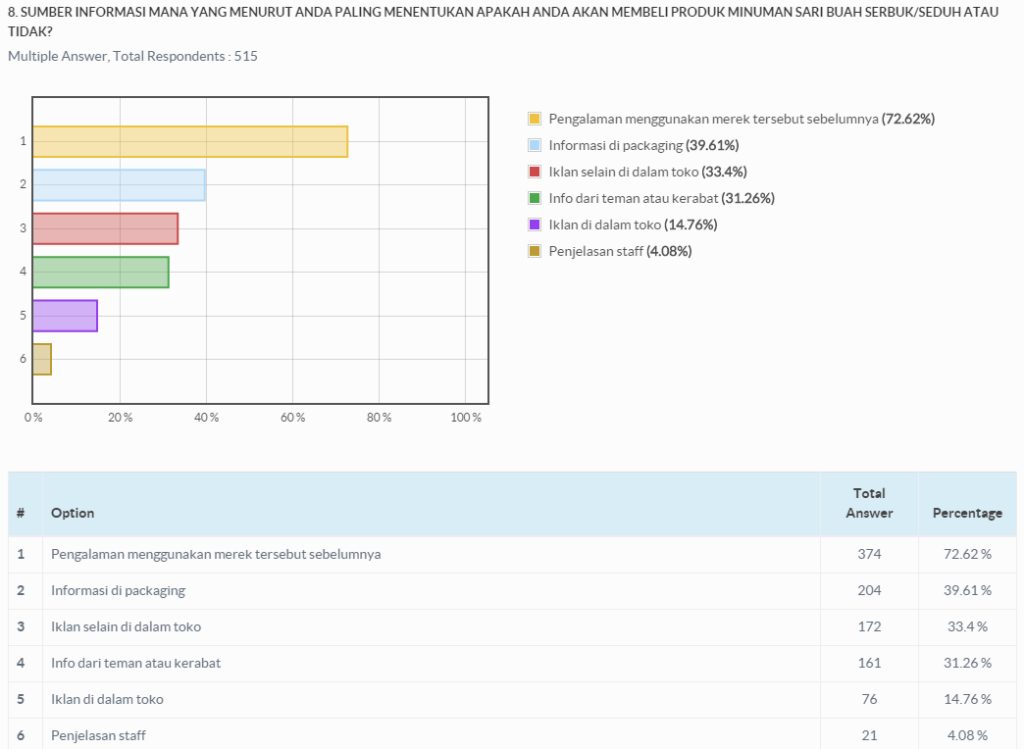Select the Iklan di dalam toko table row
The width and height of the screenshot is (1024, 749).
(513, 699)
